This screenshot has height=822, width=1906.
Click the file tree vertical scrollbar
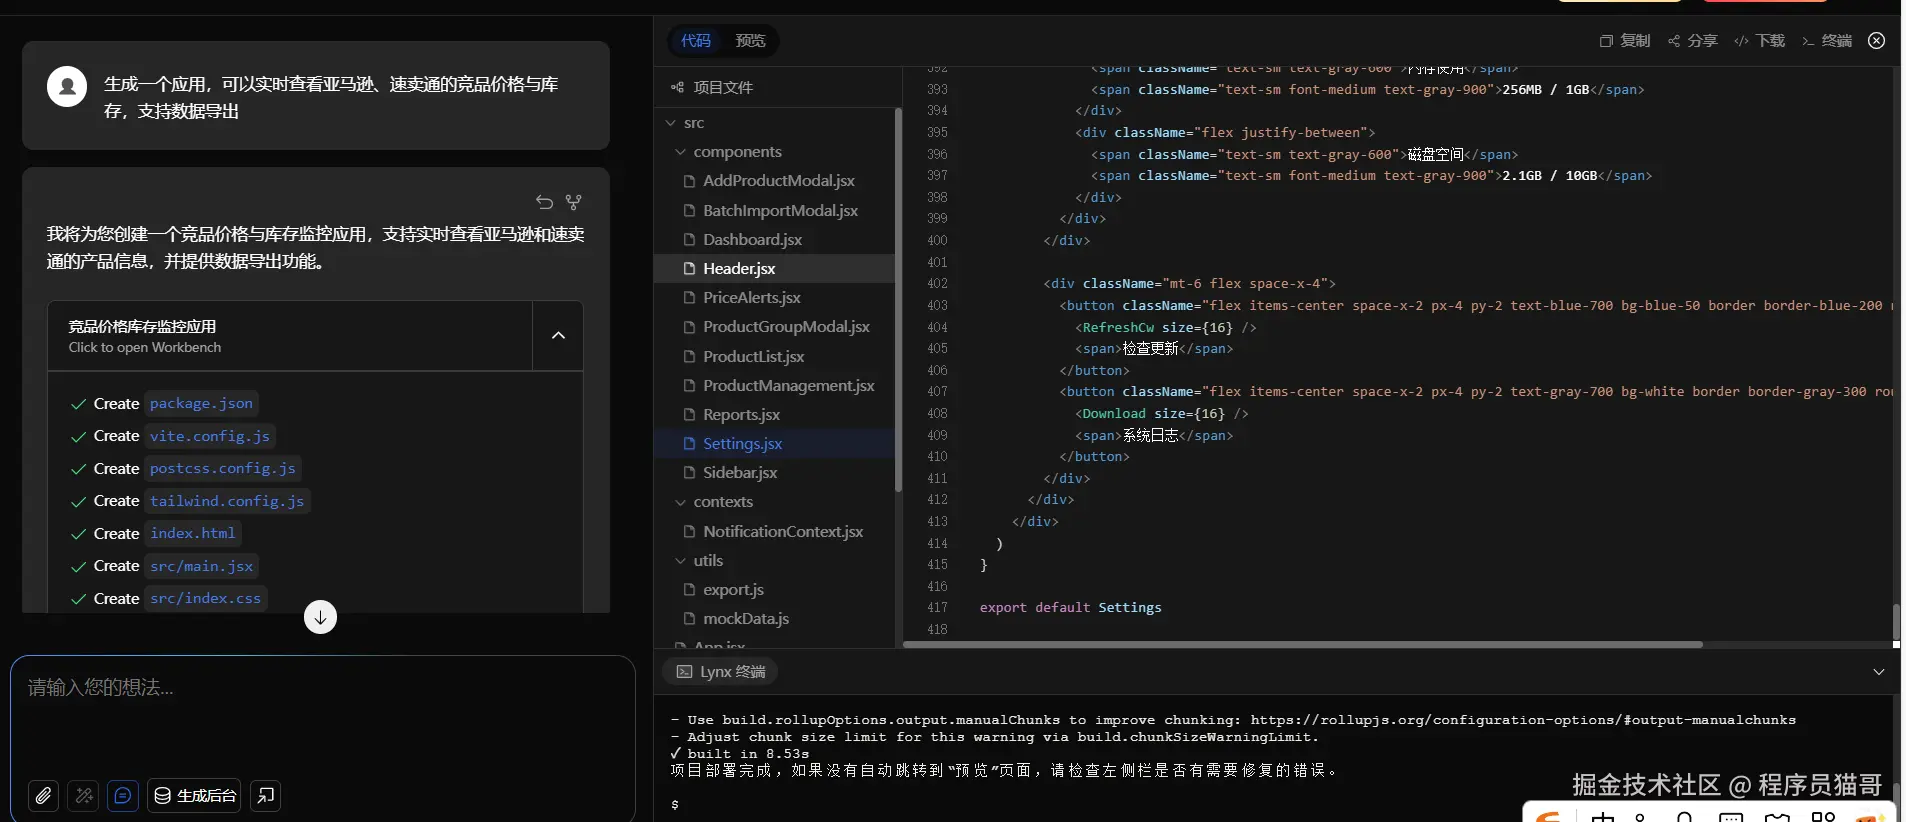pyautogui.click(x=898, y=300)
